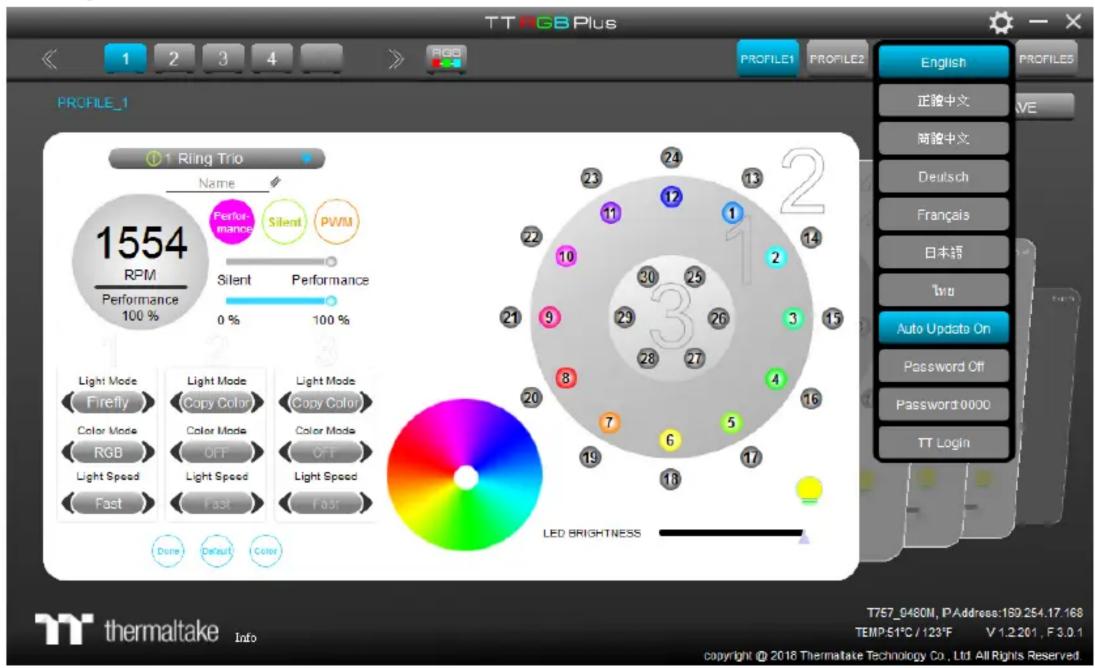Screen dimensions: 1095x668
Task: Click the Silent-Performance gray slider
Action: point(281,262)
